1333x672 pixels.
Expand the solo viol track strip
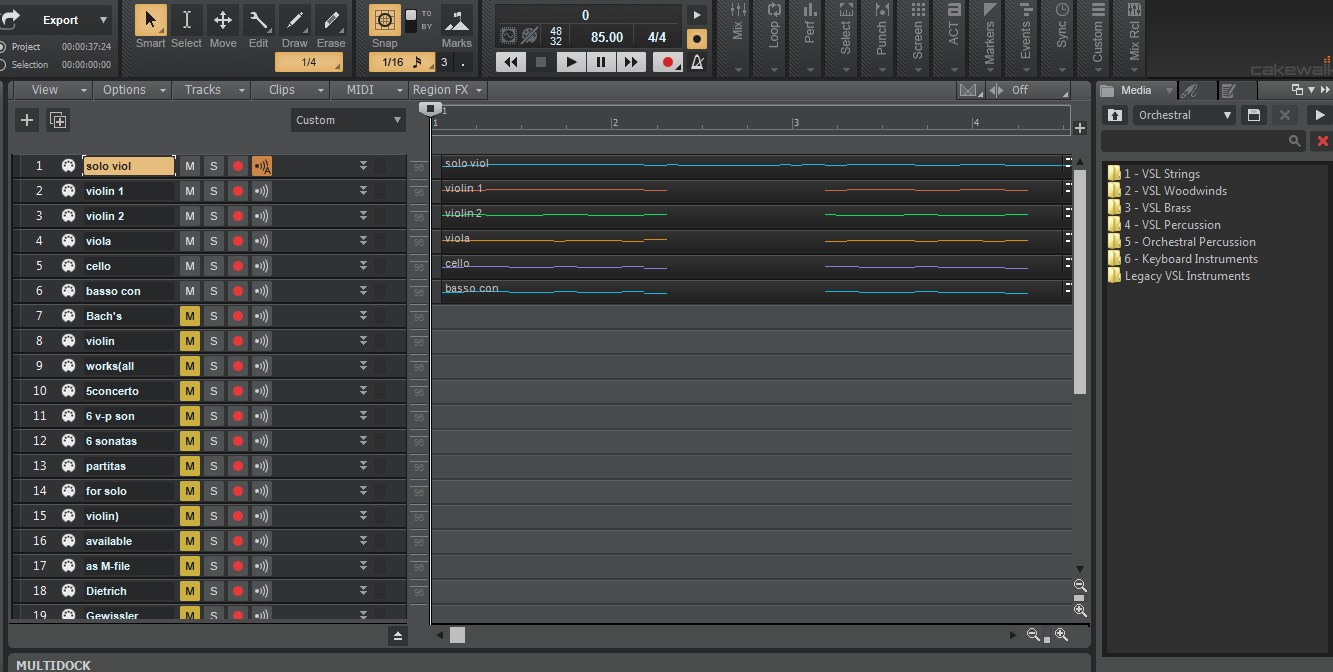[364, 166]
